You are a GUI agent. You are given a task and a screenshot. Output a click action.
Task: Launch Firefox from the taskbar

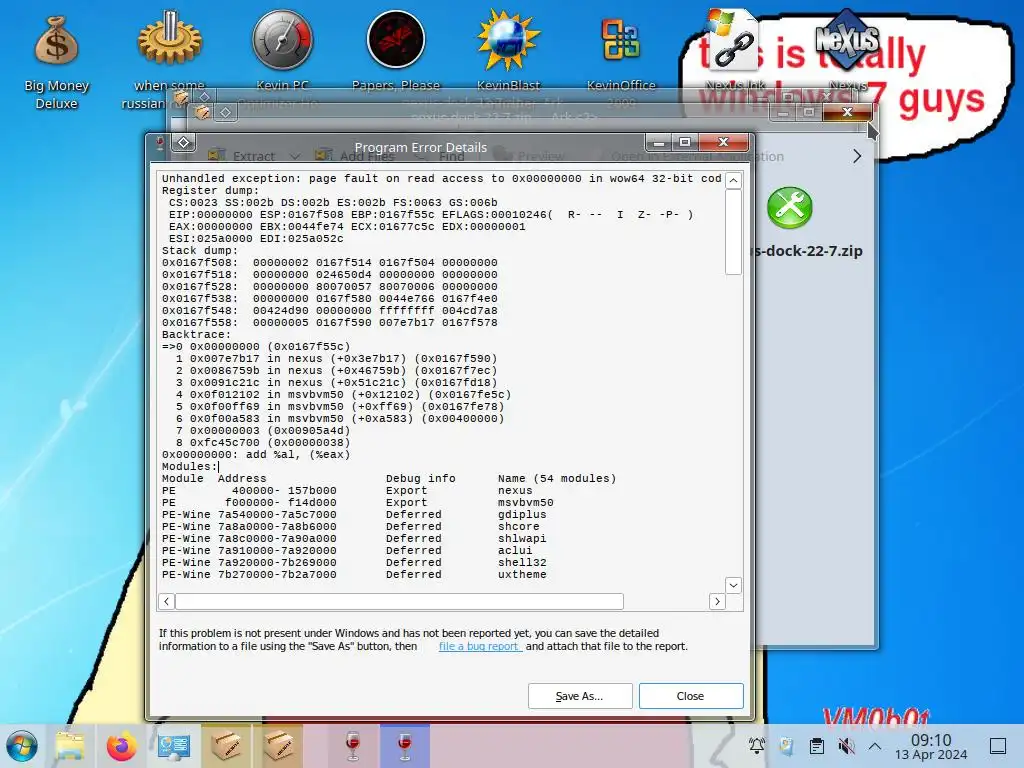(121, 746)
